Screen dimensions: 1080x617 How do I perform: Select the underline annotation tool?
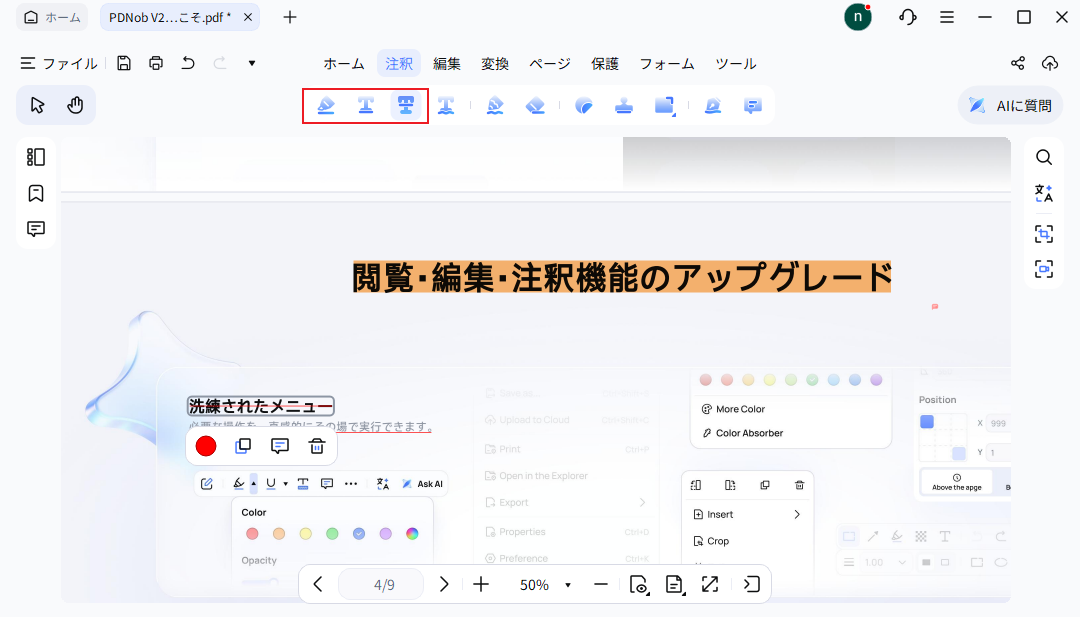point(365,105)
